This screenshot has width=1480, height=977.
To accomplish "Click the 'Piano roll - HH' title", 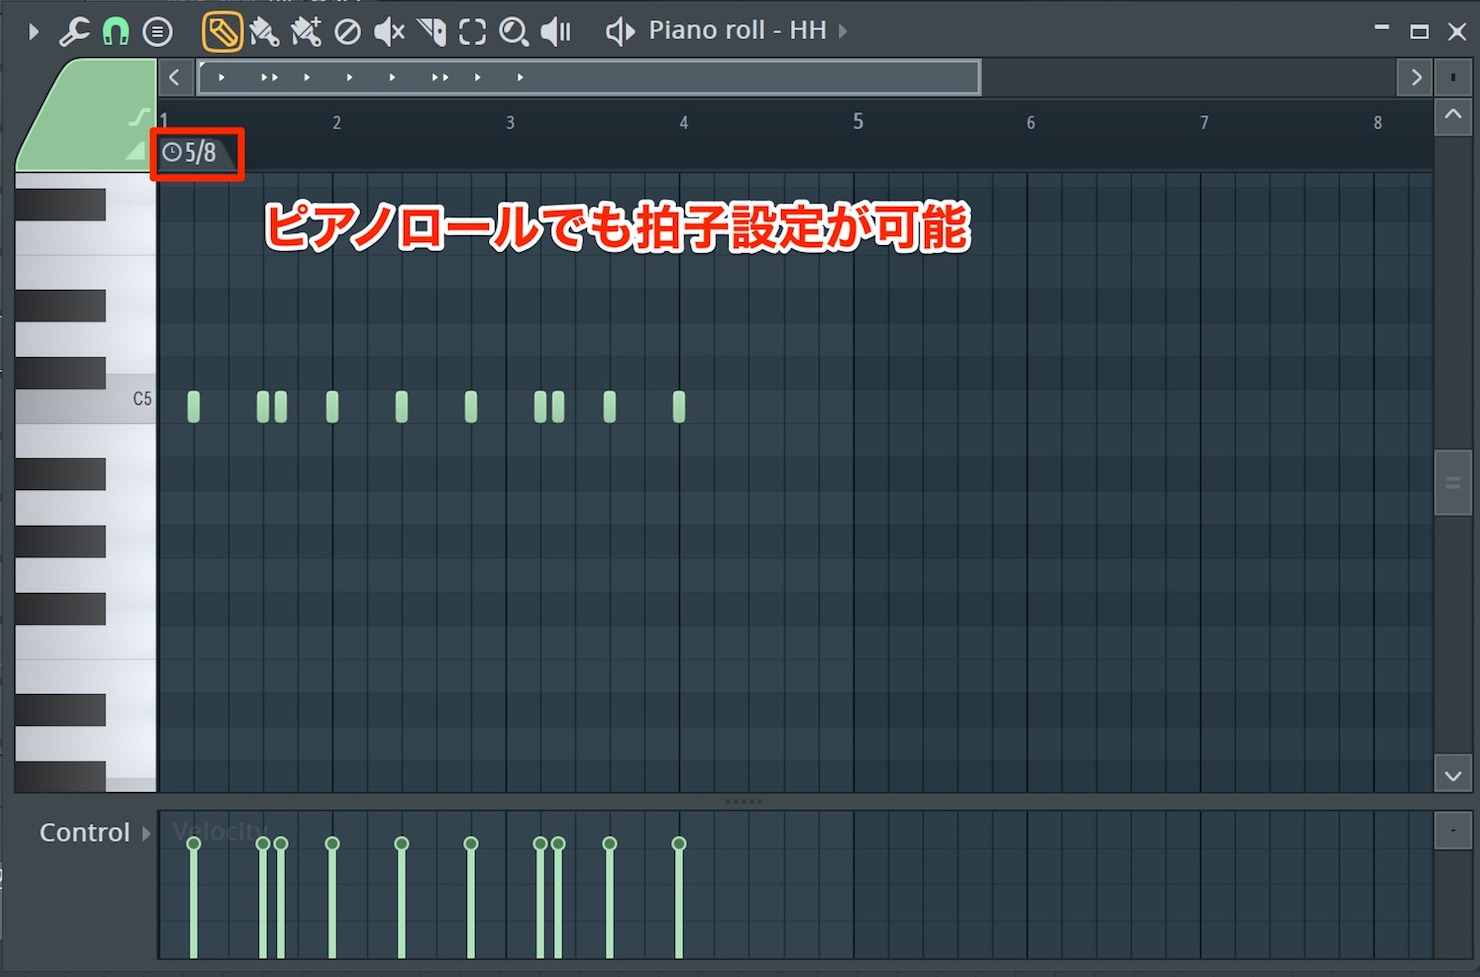I will pyautogui.click(x=737, y=30).
